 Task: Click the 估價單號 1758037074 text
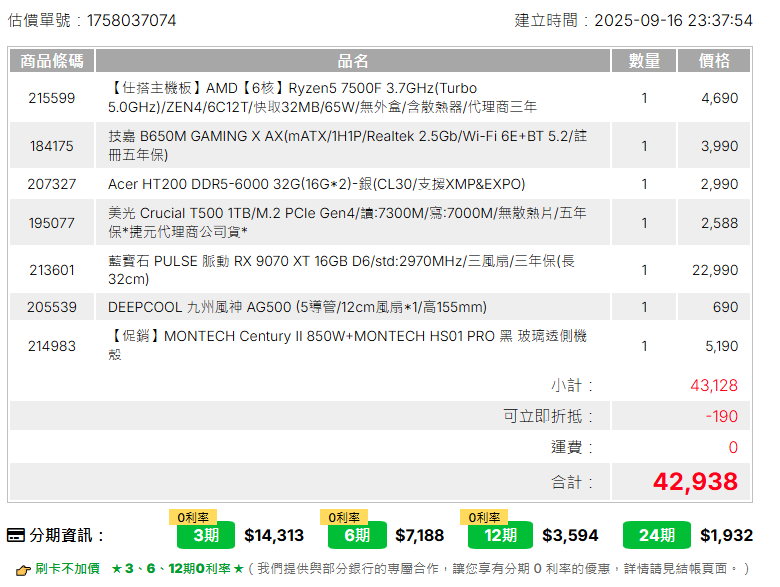point(92,20)
